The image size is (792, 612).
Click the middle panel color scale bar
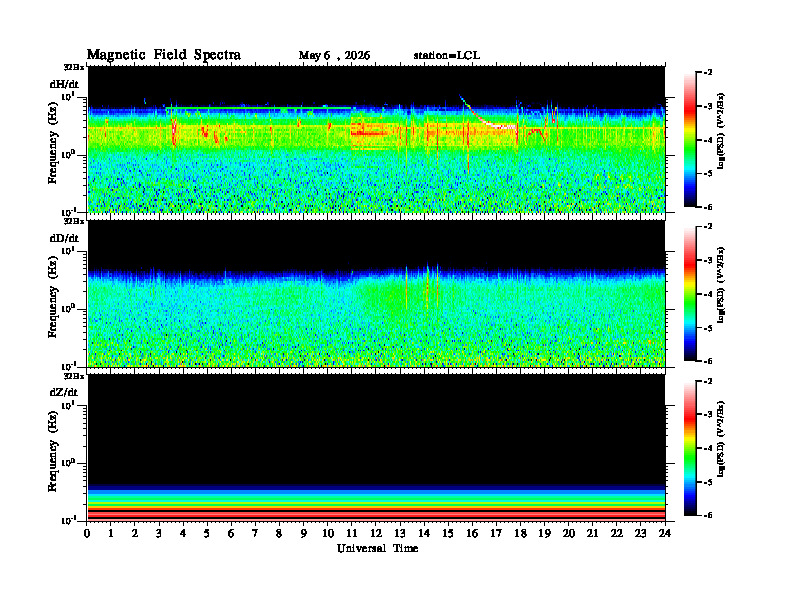(689, 294)
